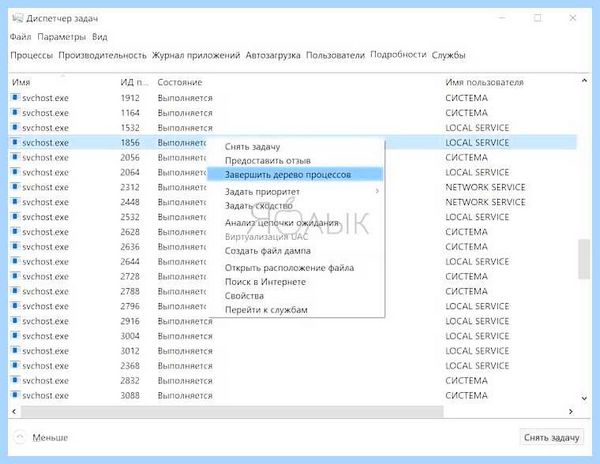Click the vertical scrollbar down arrow
Viewport: 600px width, 464px height.
coord(584,398)
